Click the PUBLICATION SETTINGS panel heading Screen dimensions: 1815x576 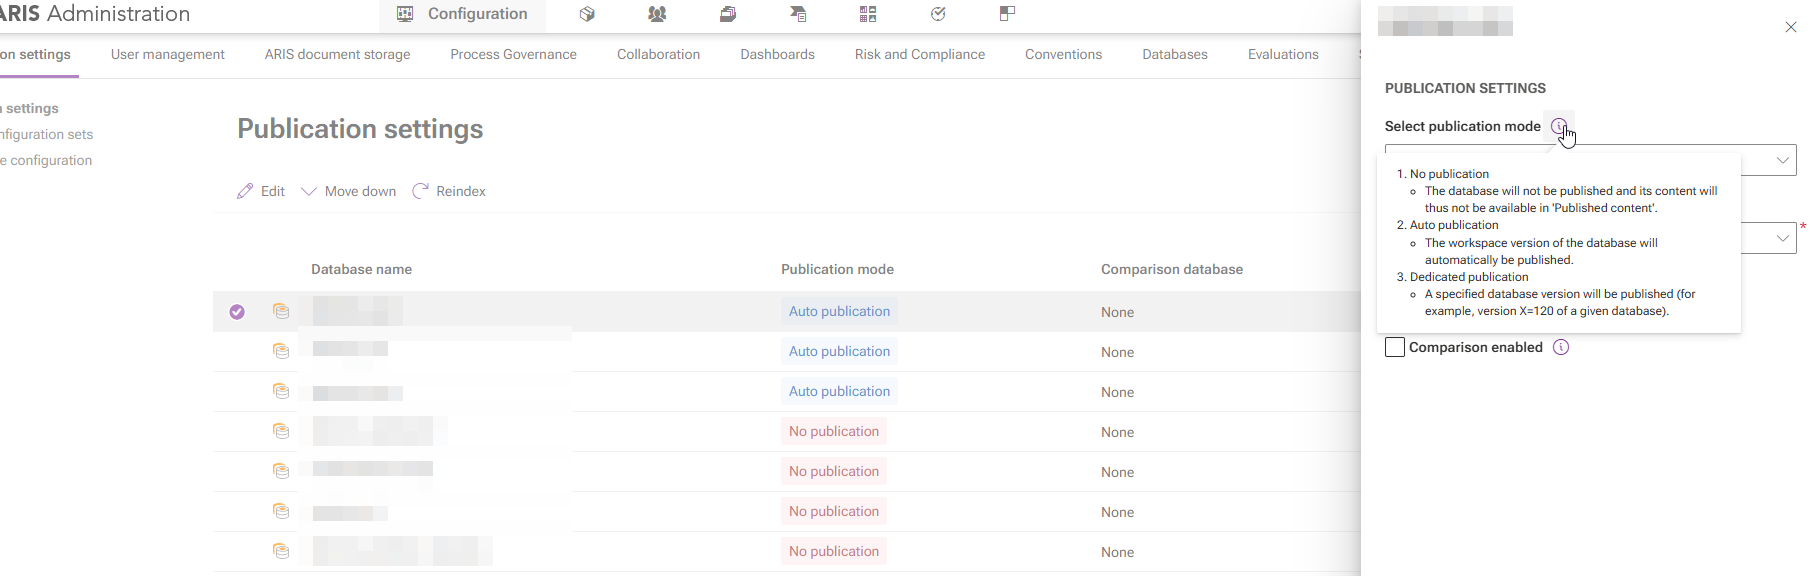coord(1465,88)
